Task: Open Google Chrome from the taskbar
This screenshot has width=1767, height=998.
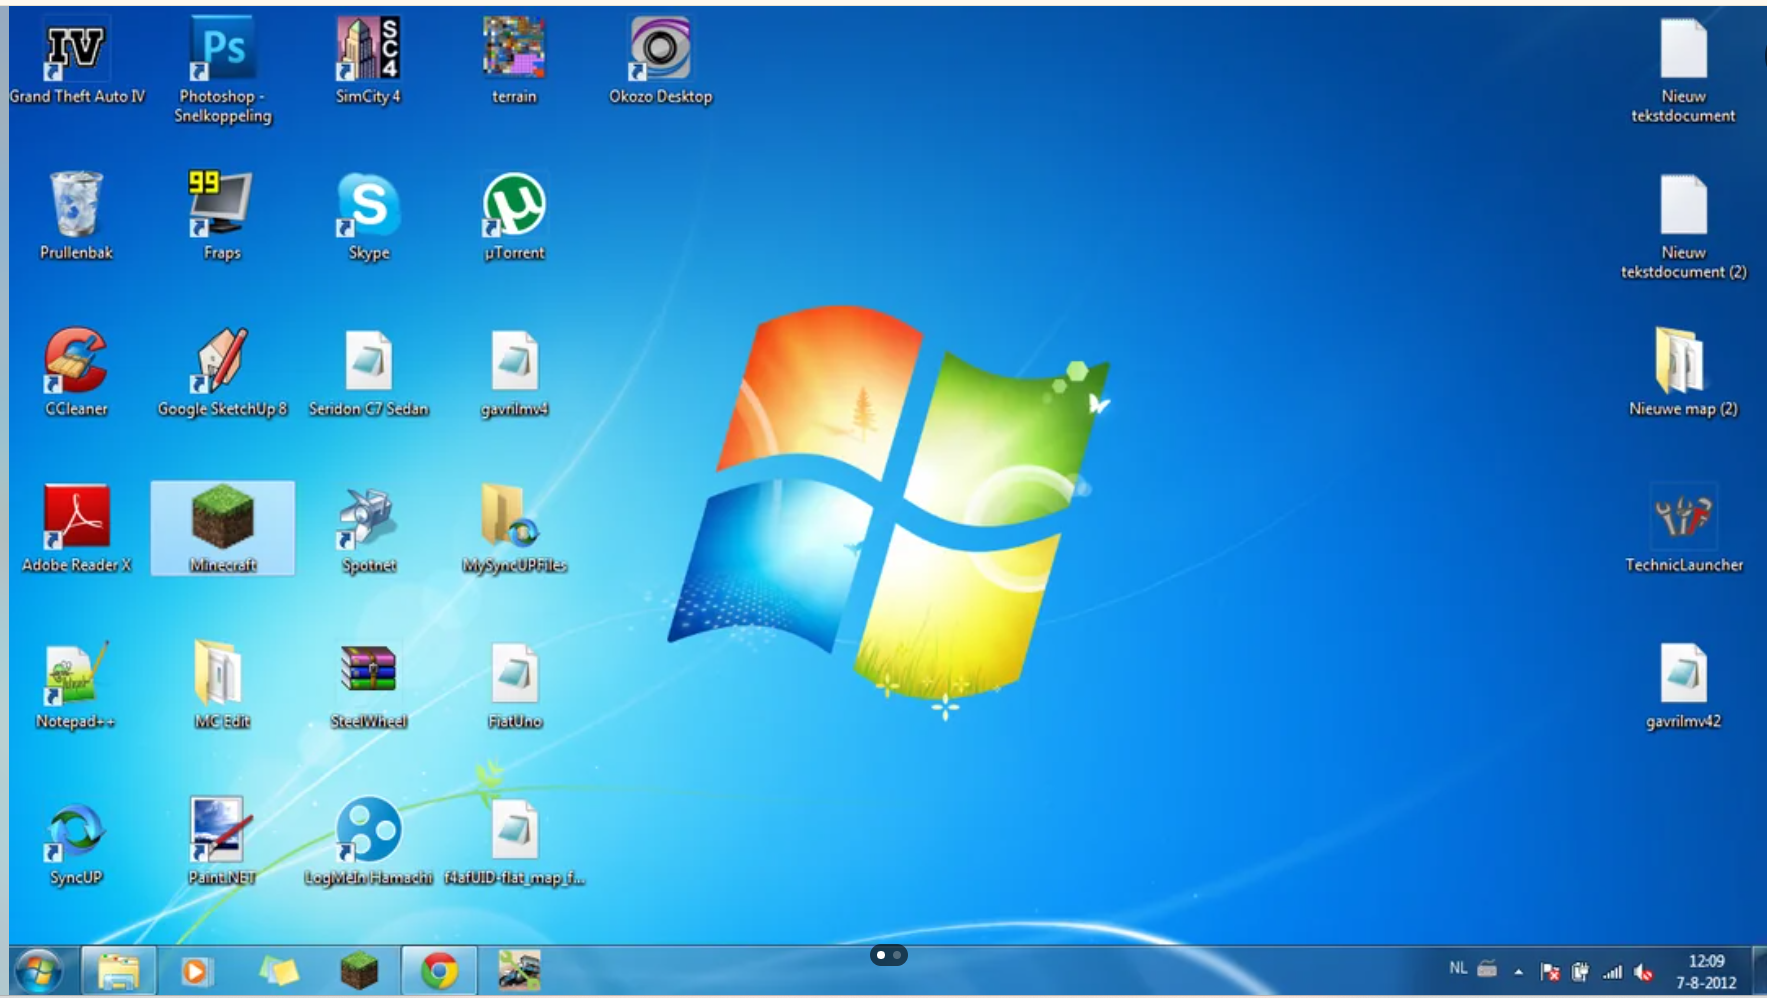Action: tap(439, 971)
